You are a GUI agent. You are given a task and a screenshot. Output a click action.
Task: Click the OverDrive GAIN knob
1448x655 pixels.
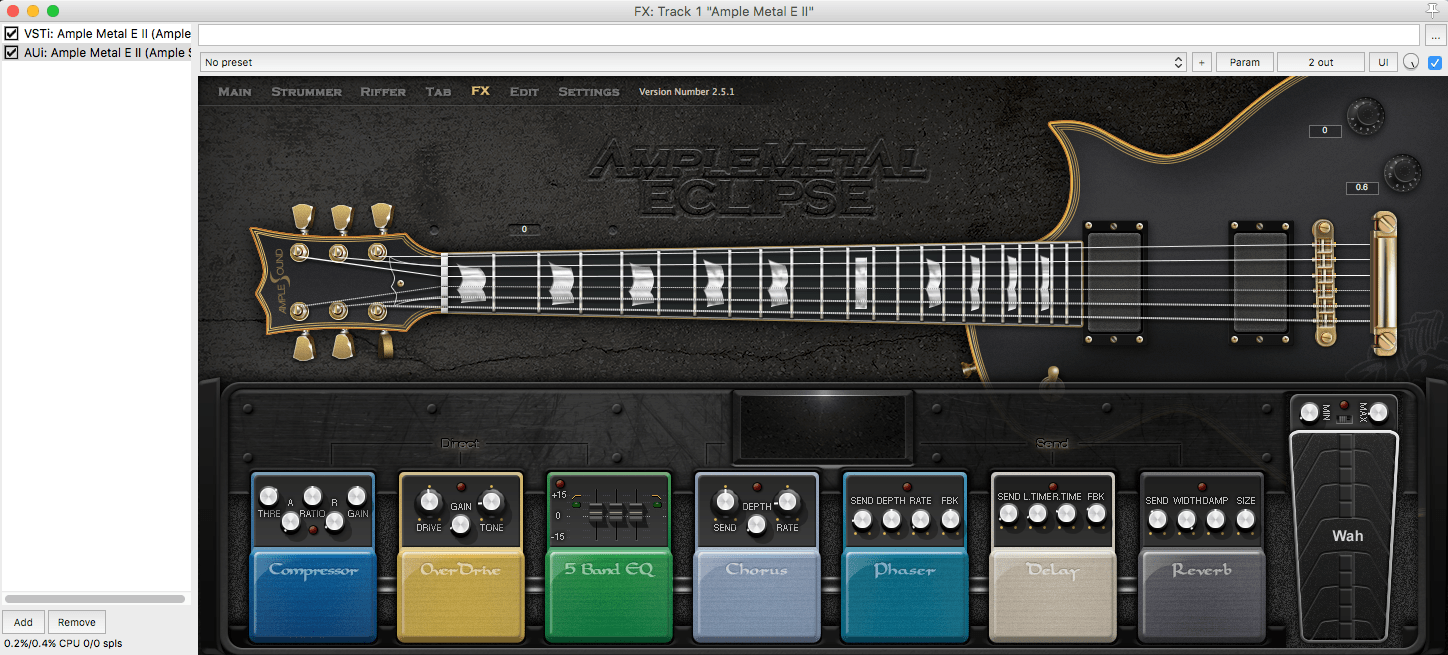[x=460, y=523]
